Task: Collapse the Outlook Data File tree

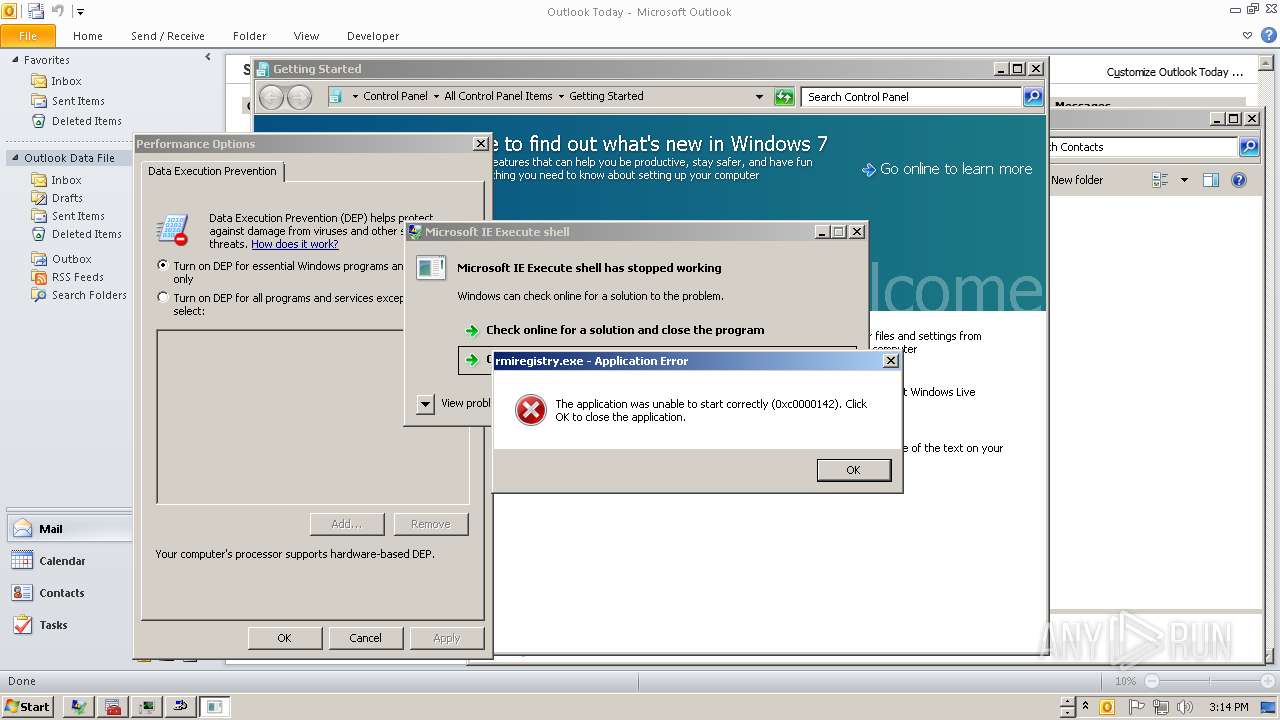Action: click(15, 158)
